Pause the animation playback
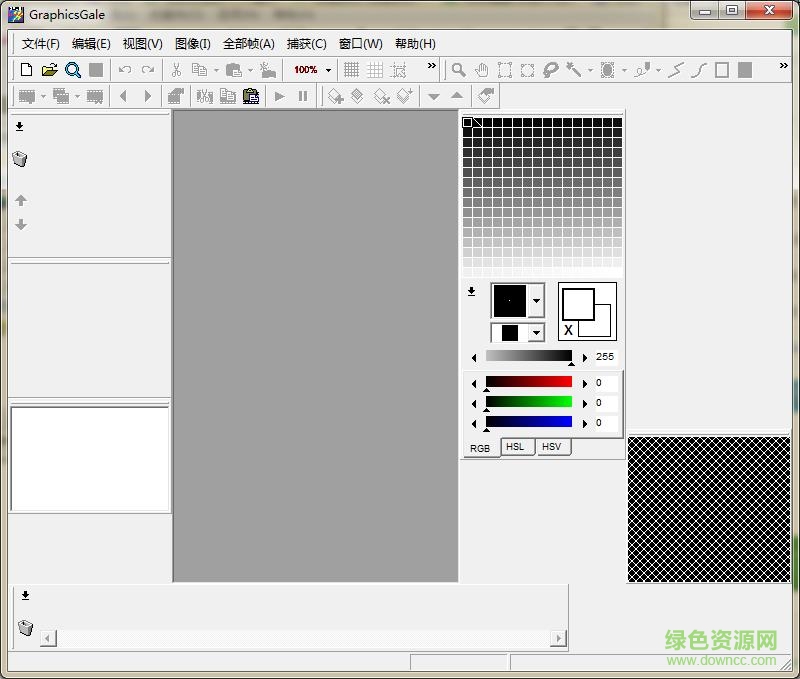Viewport: 800px width, 679px height. pos(301,96)
